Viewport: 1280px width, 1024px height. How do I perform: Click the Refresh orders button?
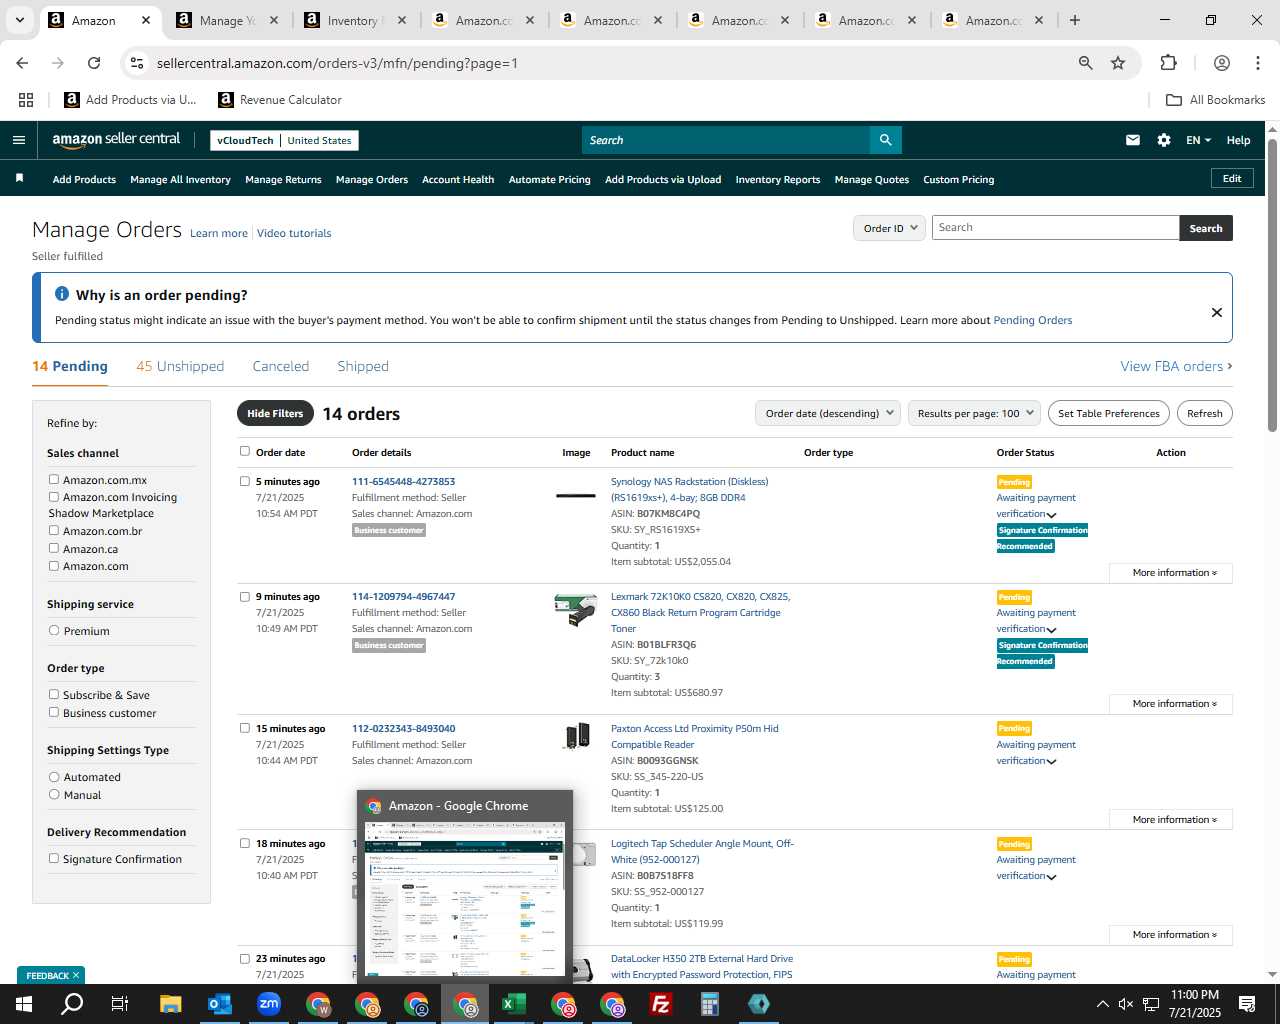pos(1204,413)
